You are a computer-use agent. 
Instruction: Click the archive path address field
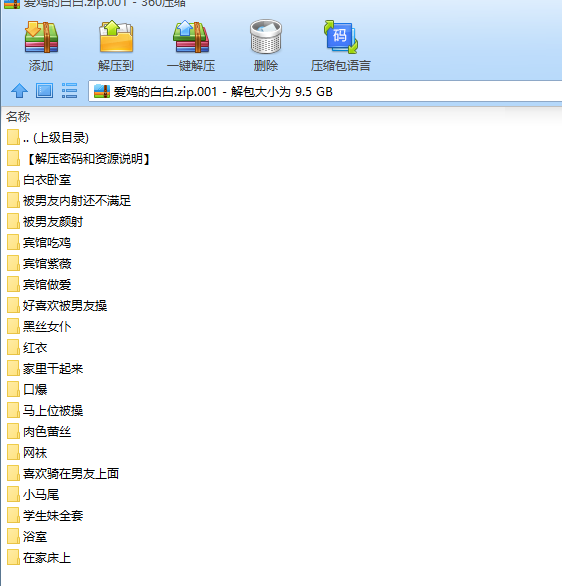(x=325, y=91)
